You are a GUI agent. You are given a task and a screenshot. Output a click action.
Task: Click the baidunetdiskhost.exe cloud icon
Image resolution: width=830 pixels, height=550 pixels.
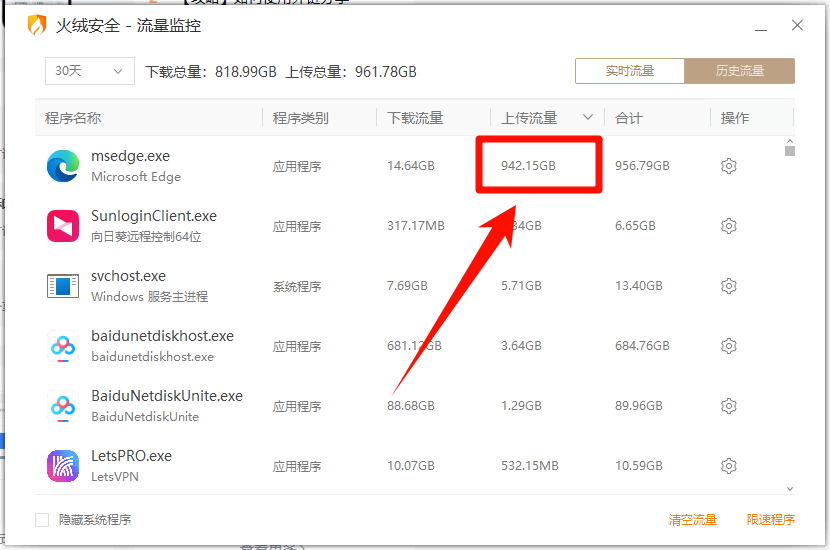63,346
